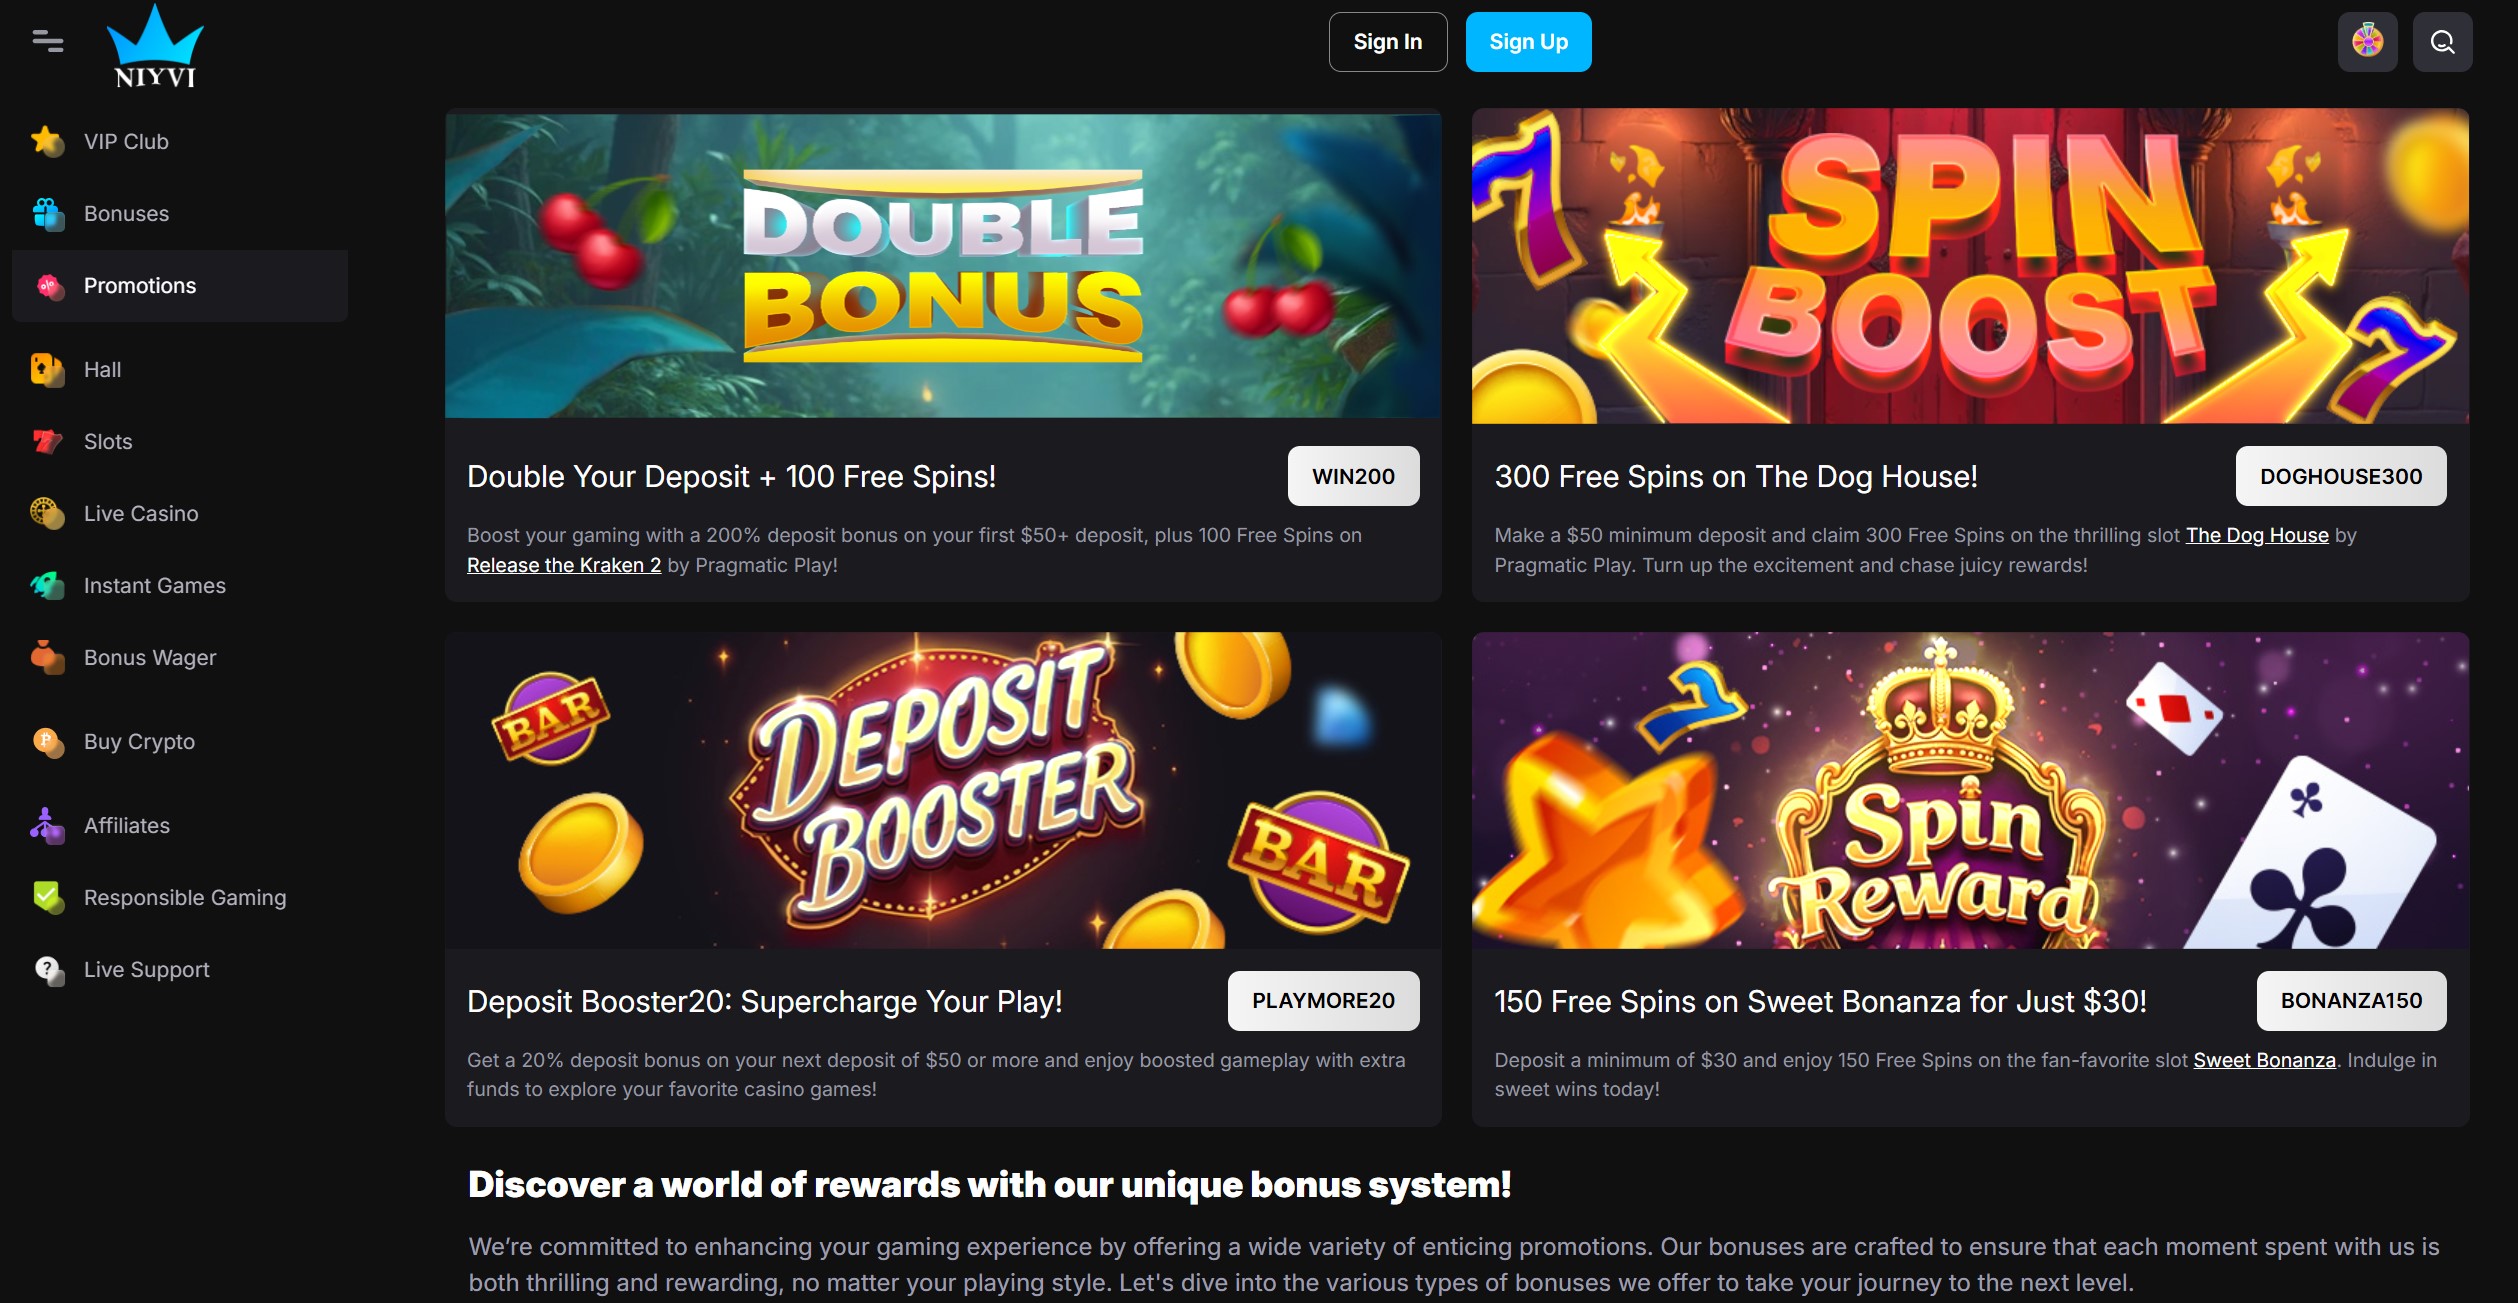Collapse the sidebar with the hamburger icon
The image size is (2518, 1303).
click(x=48, y=41)
